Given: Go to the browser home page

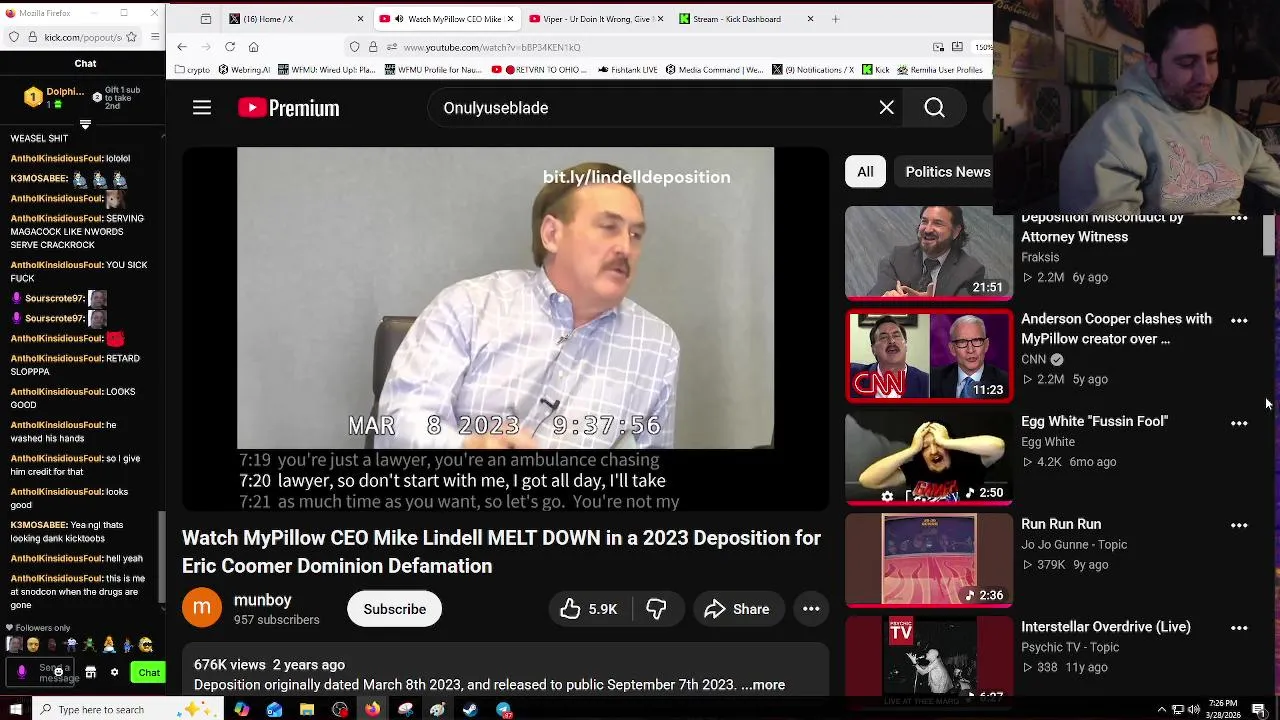Looking at the screenshot, I should [x=254, y=47].
